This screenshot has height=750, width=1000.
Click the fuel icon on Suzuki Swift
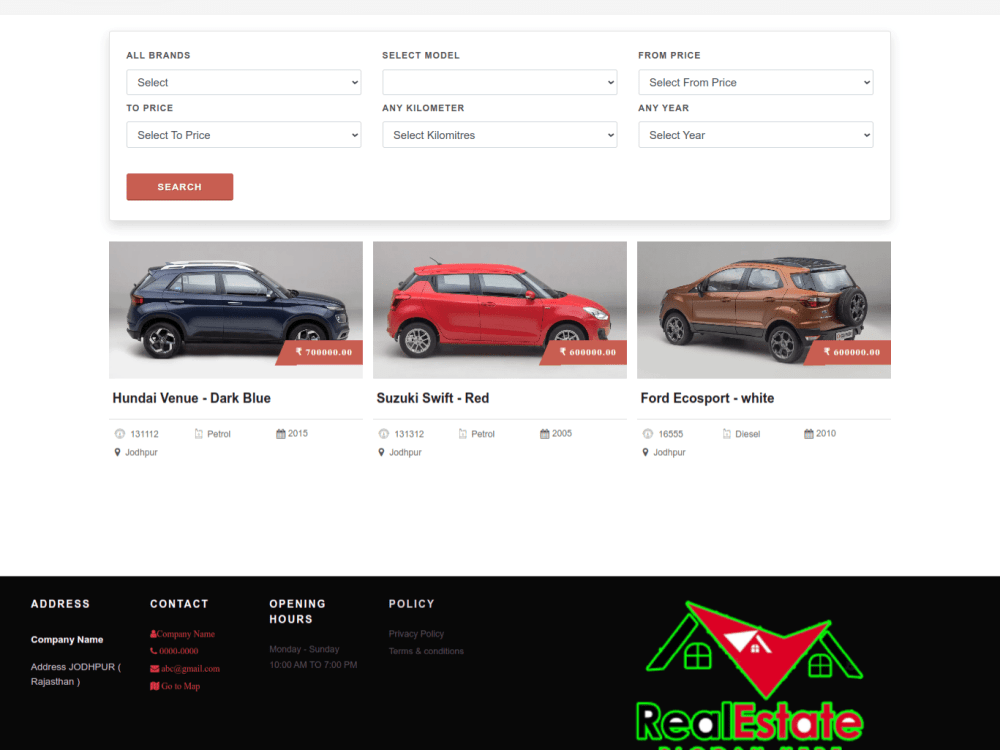(463, 434)
